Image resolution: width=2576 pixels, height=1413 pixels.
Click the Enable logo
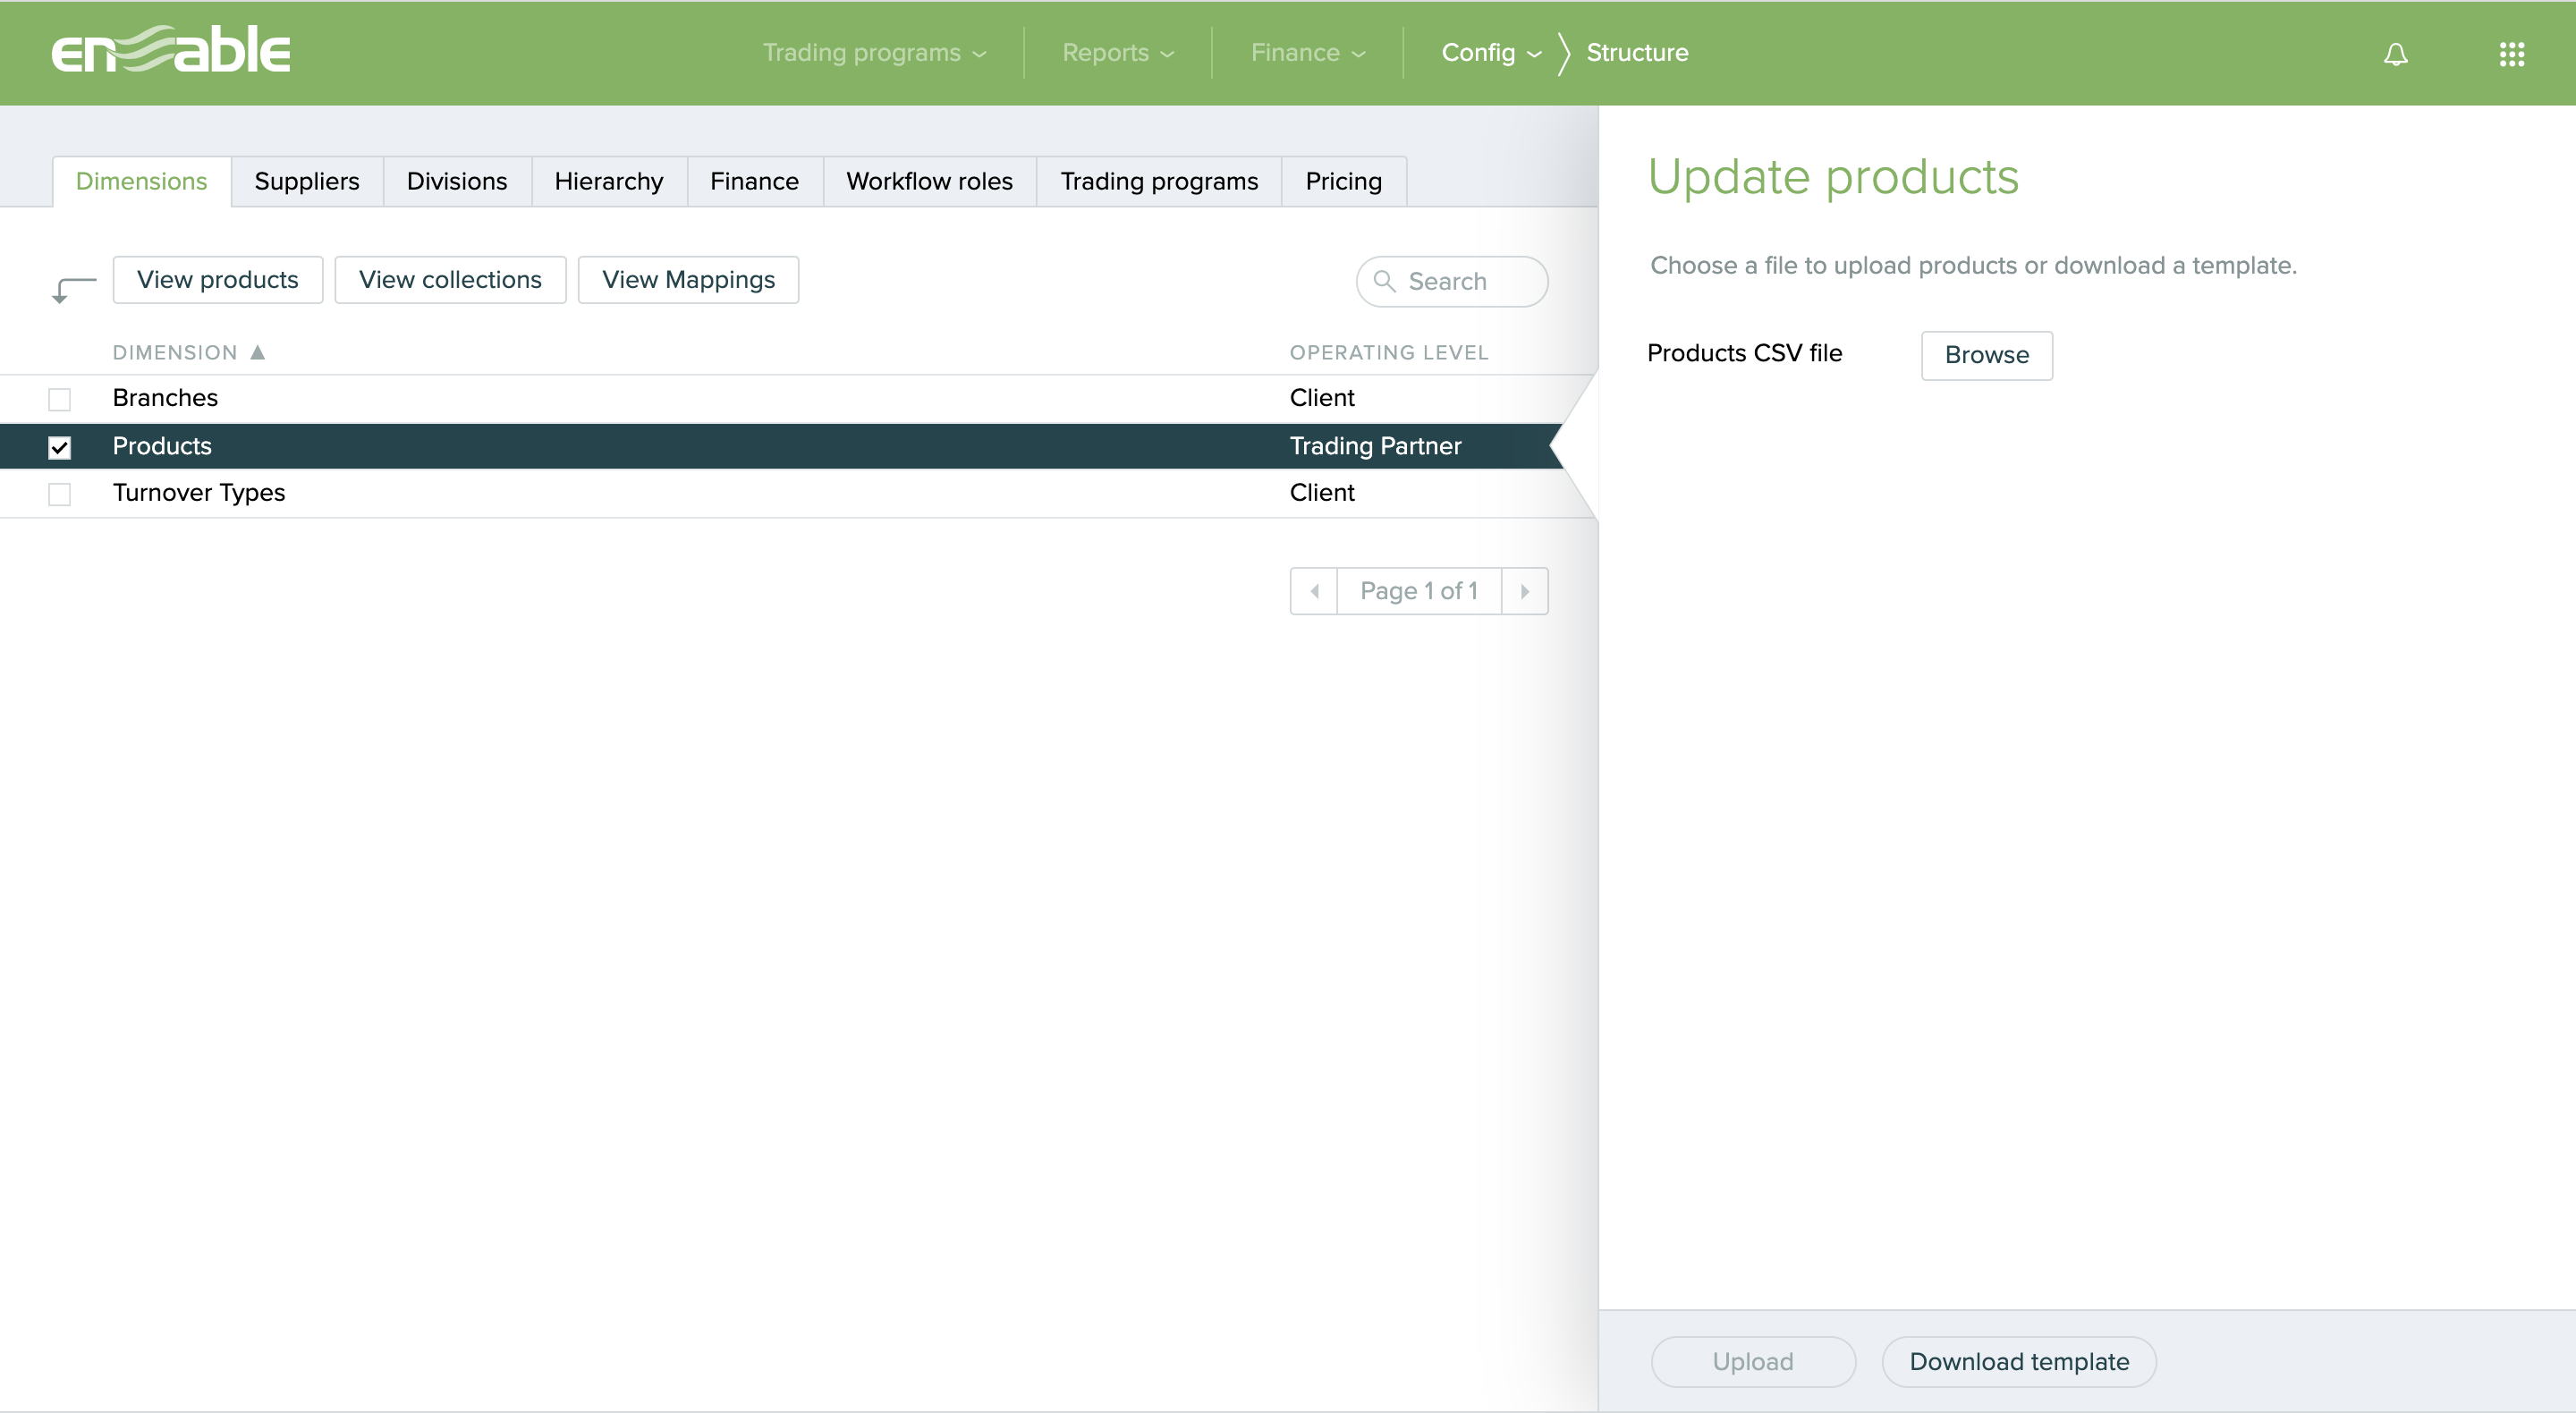[x=170, y=50]
